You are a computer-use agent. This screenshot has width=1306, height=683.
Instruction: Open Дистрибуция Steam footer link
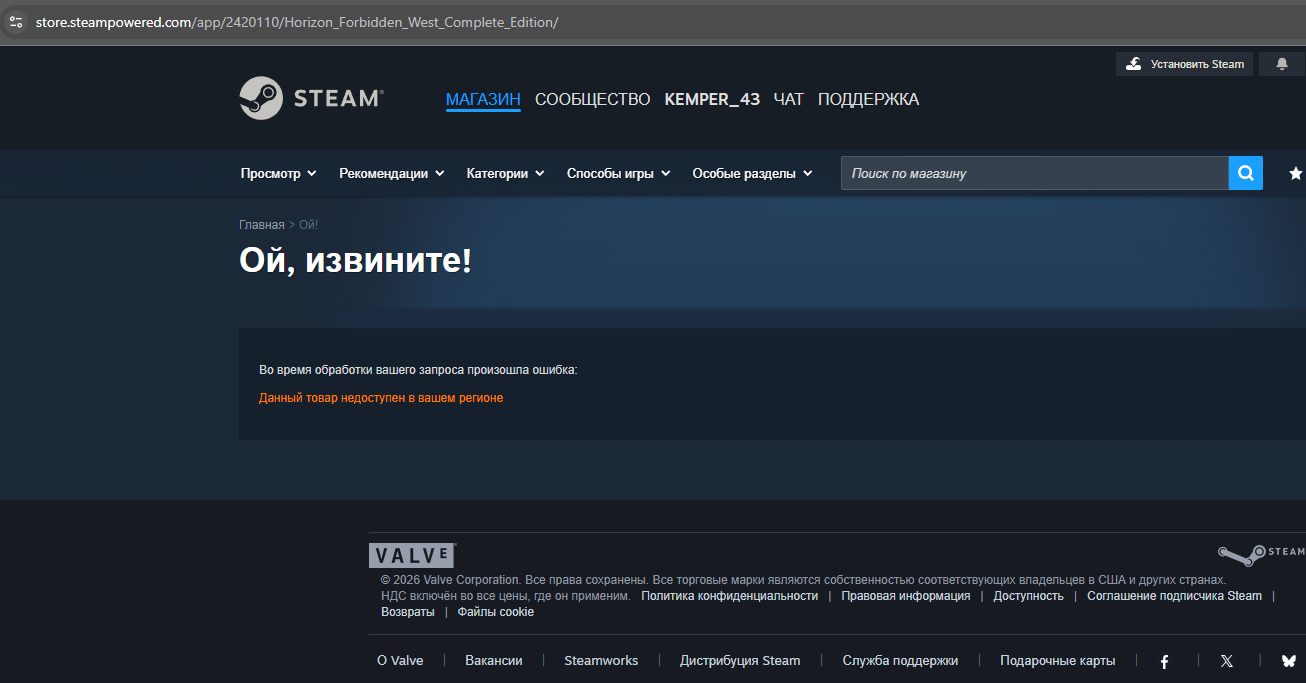coord(740,660)
